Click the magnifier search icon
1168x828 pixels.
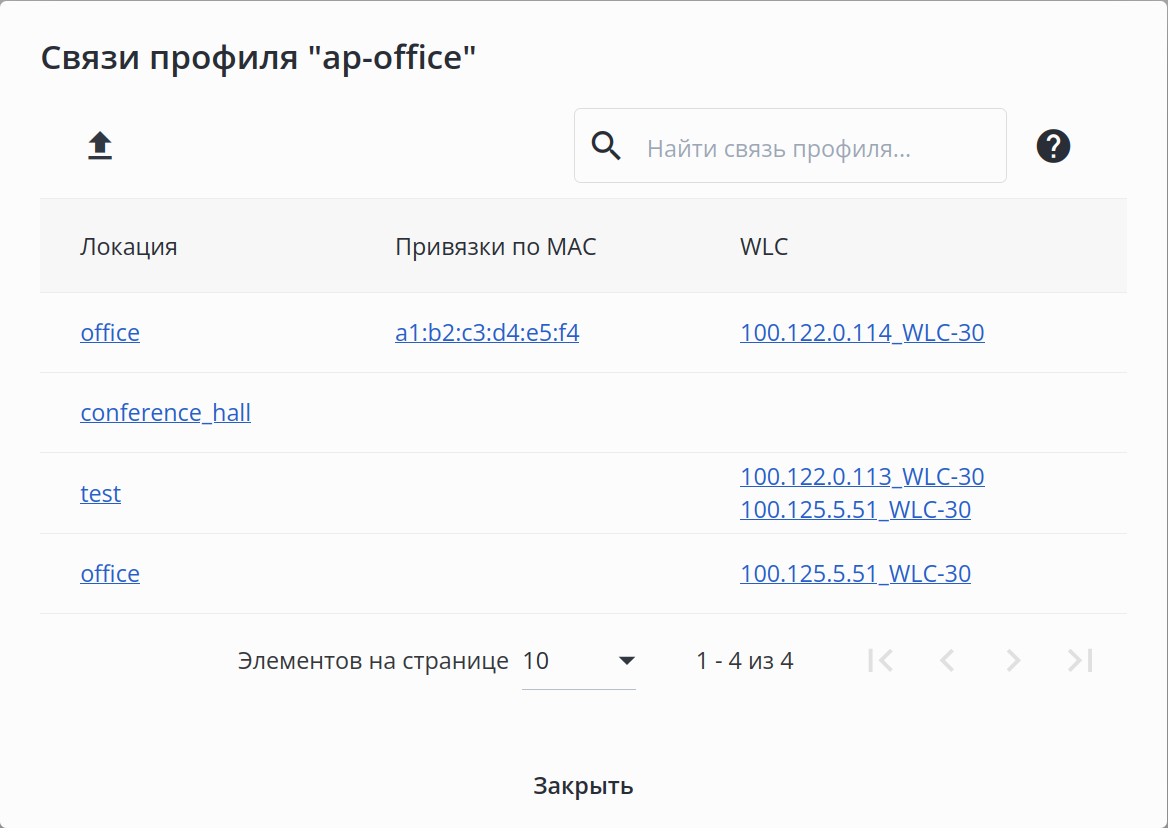click(x=606, y=146)
